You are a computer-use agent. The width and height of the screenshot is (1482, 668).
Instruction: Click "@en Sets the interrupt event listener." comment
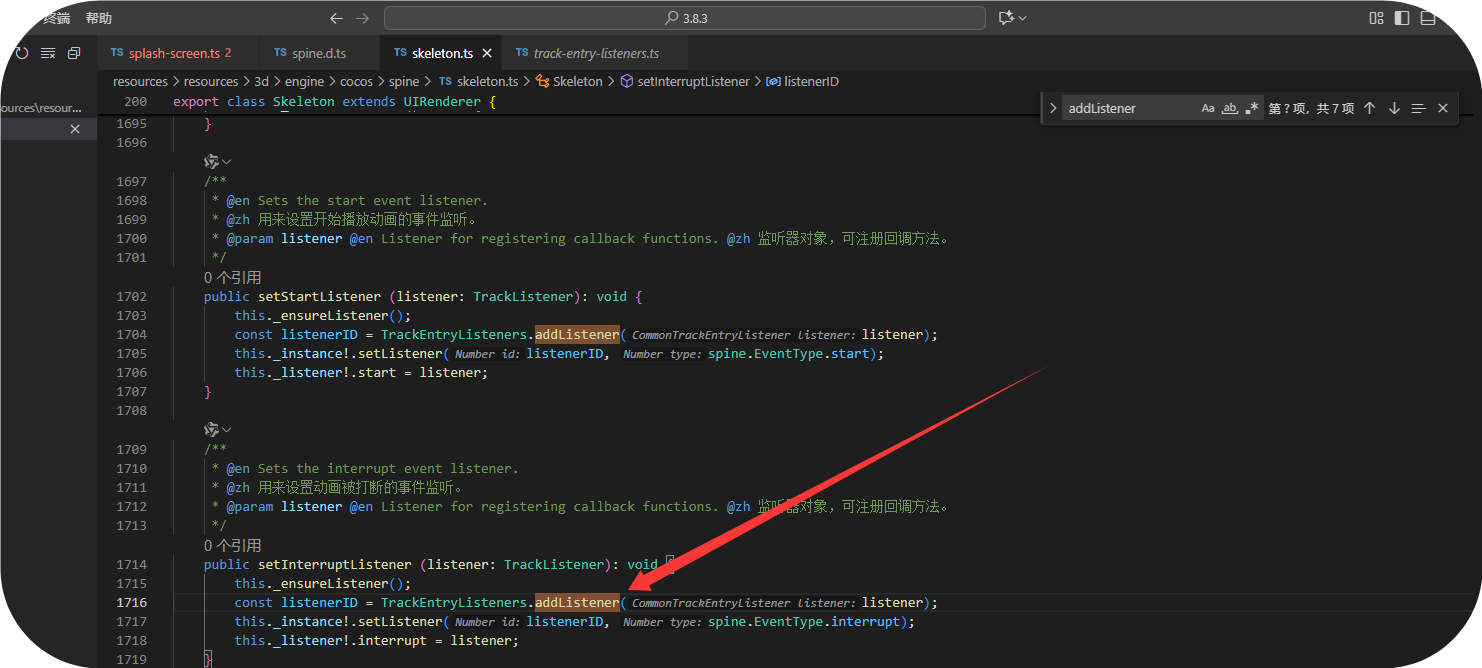(x=373, y=468)
